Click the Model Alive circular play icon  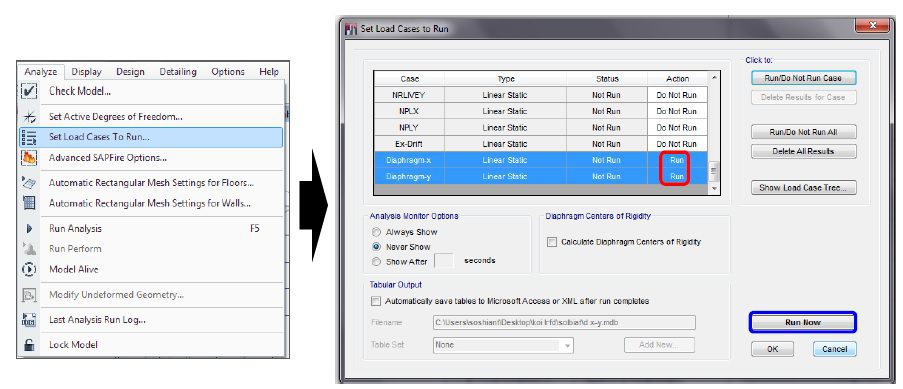(x=29, y=269)
